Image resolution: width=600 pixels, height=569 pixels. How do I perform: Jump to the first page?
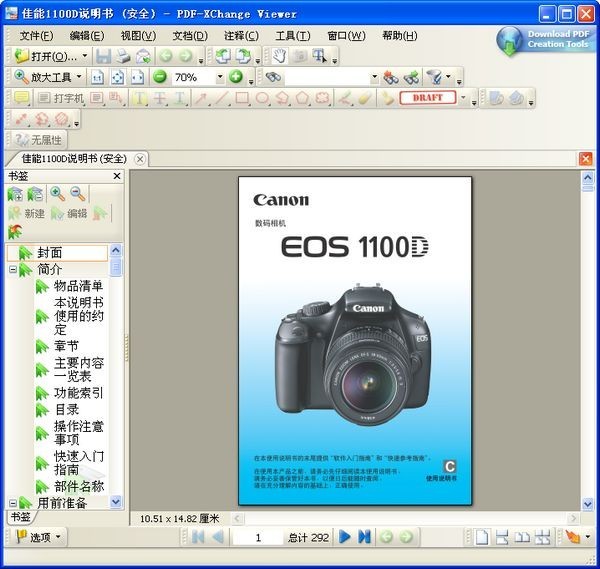coord(198,537)
